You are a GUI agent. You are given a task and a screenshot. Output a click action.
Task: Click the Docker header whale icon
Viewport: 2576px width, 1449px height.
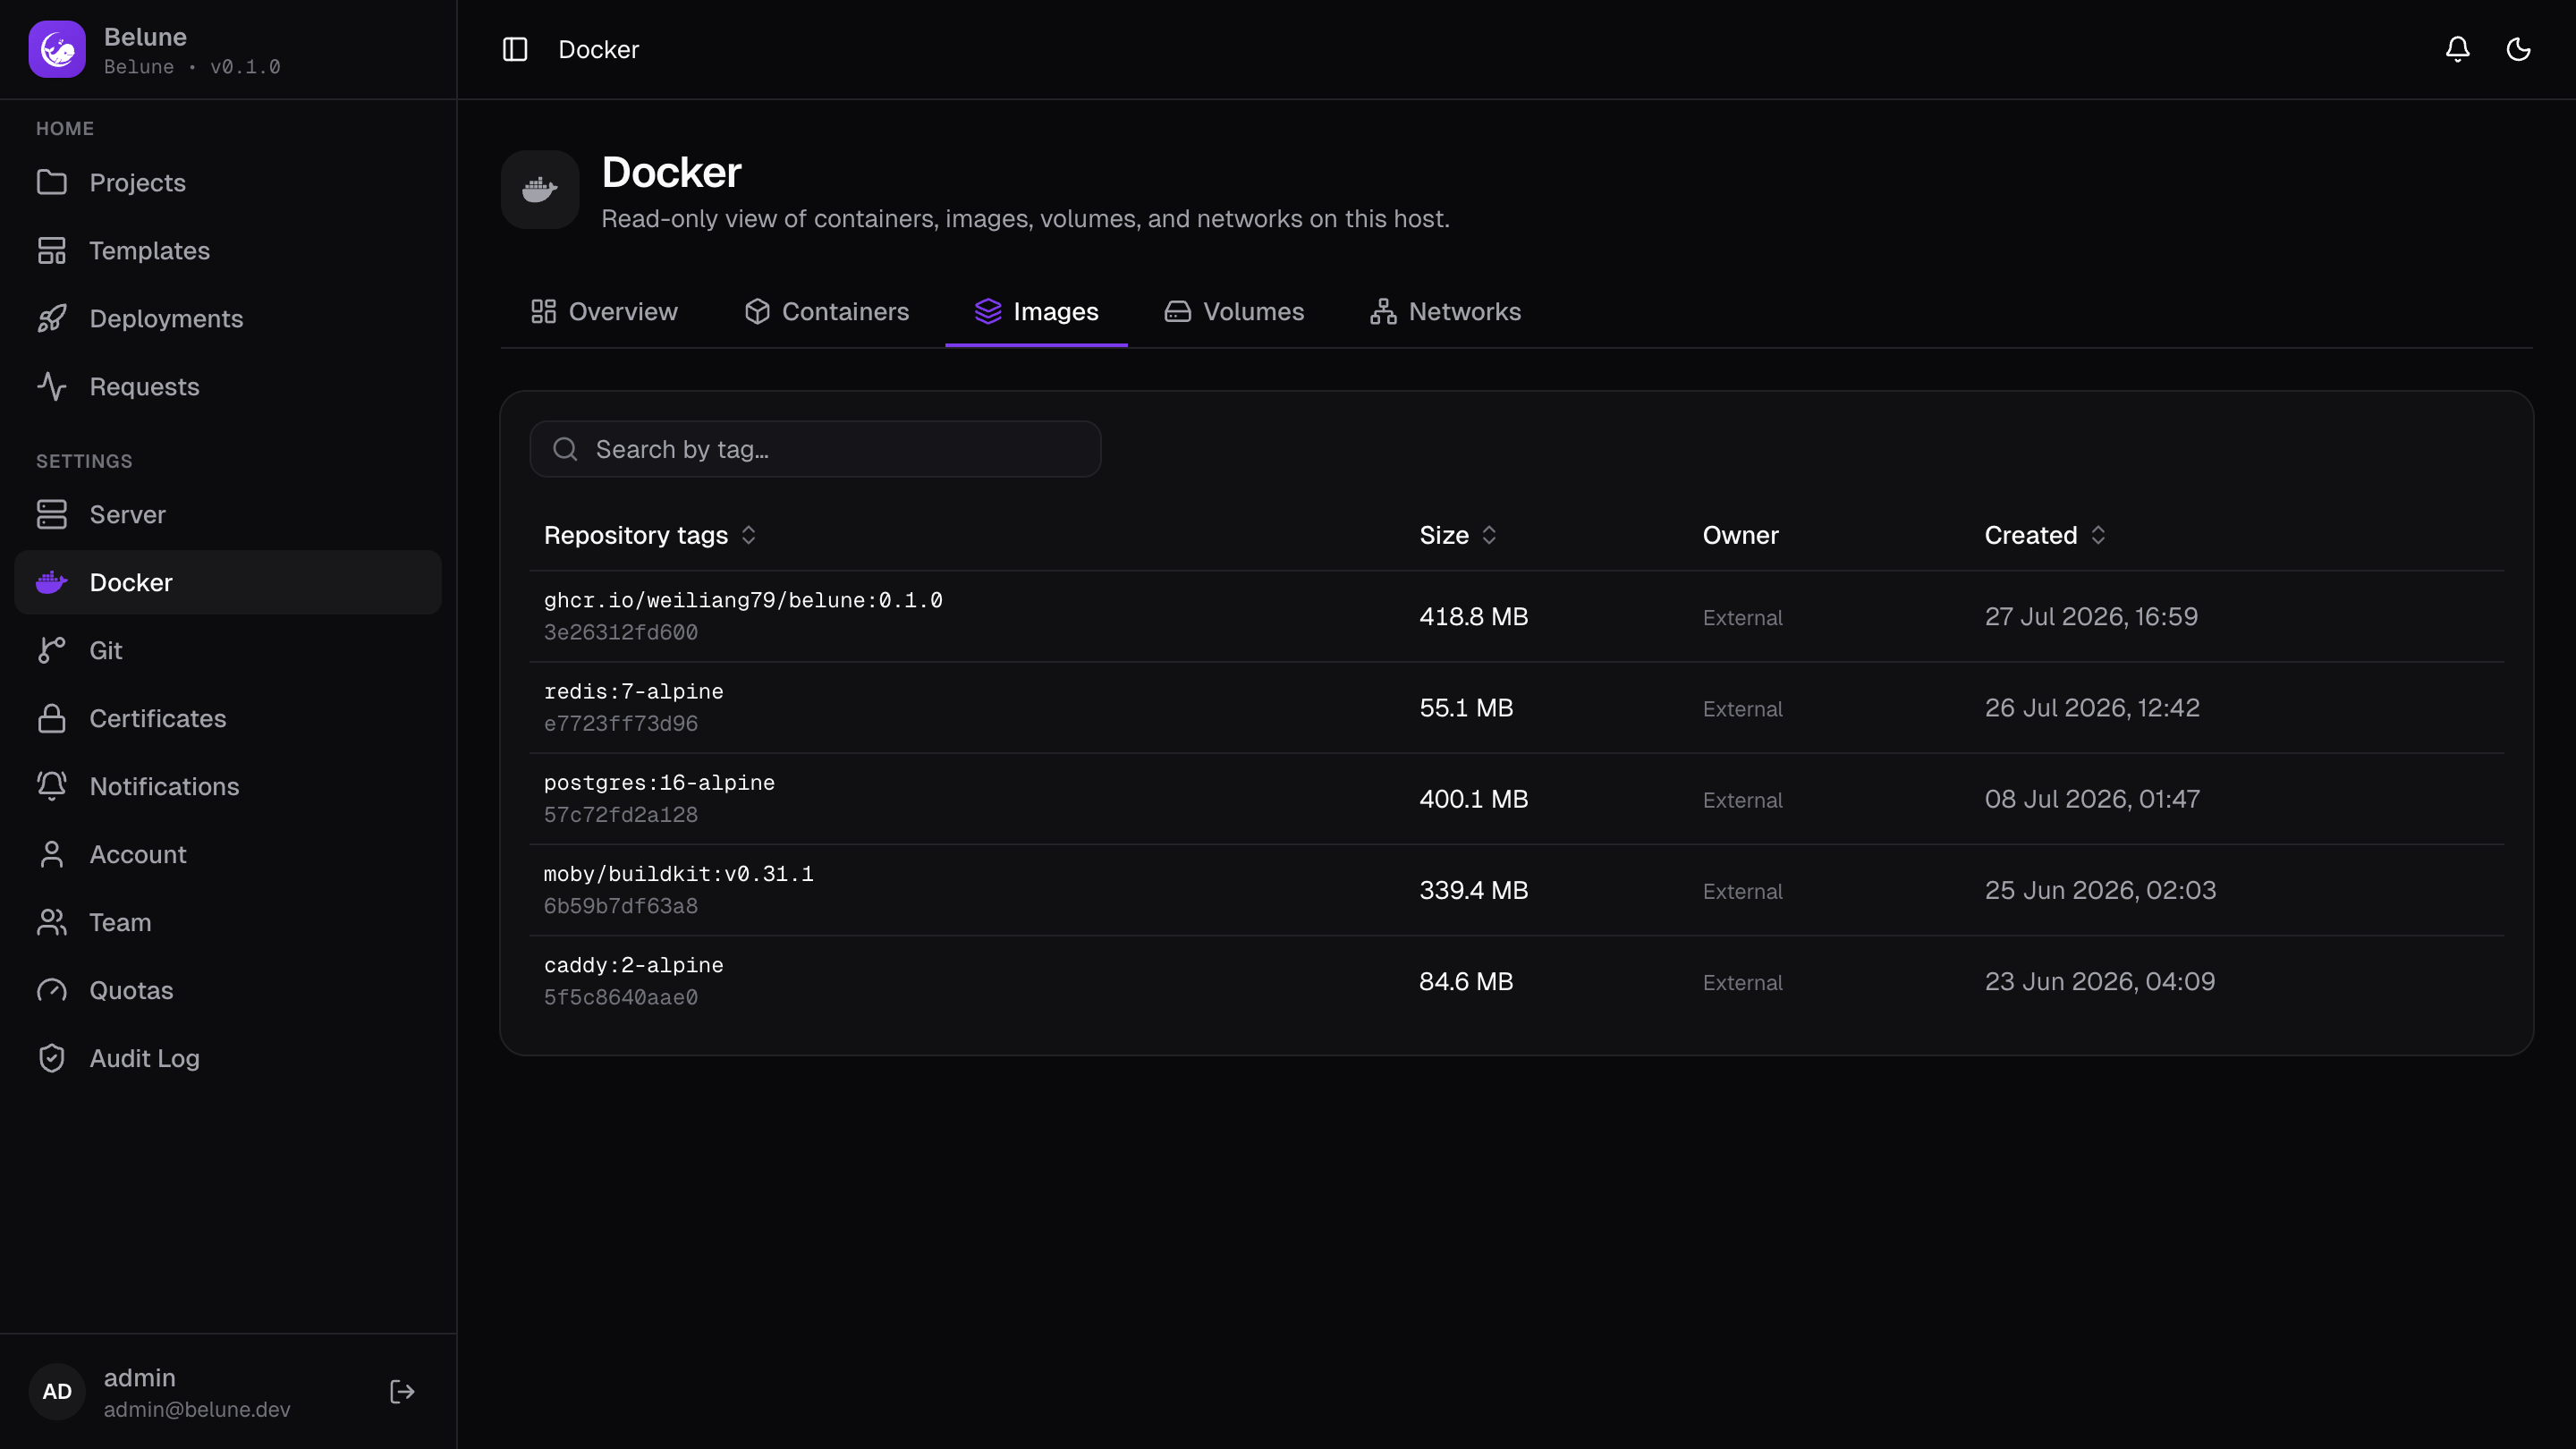coord(540,190)
